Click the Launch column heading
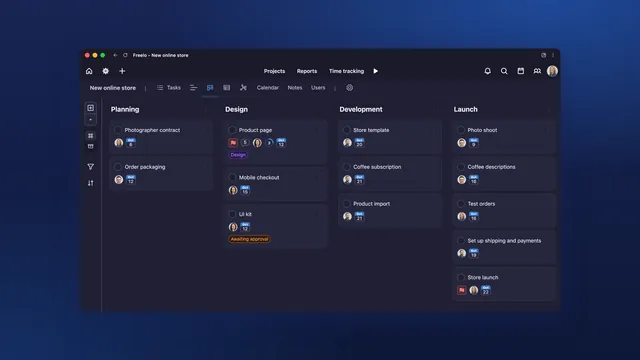Viewport: 640px width, 360px height. coord(465,109)
